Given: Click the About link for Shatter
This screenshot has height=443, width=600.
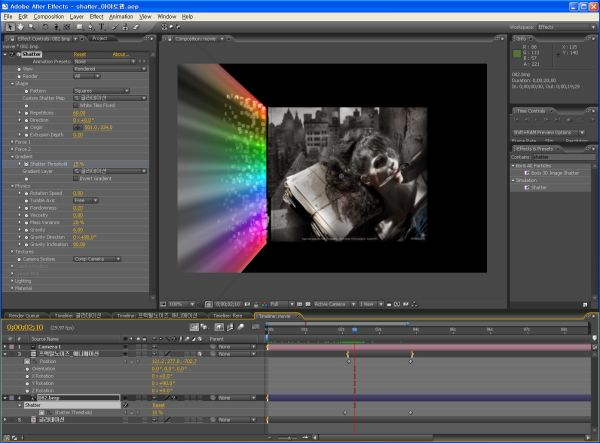Looking at the screenshot, I should click(x=120, y=54).
